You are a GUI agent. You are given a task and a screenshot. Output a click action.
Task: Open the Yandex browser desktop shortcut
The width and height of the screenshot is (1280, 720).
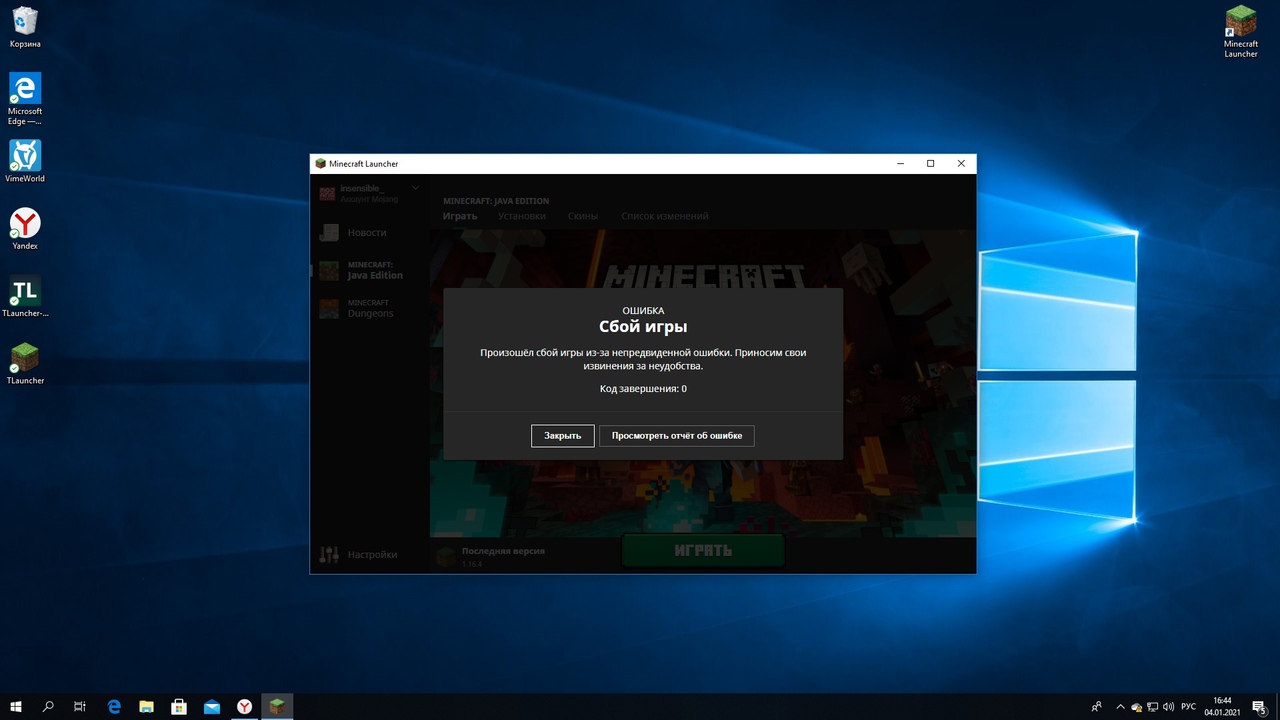[25, 228]
